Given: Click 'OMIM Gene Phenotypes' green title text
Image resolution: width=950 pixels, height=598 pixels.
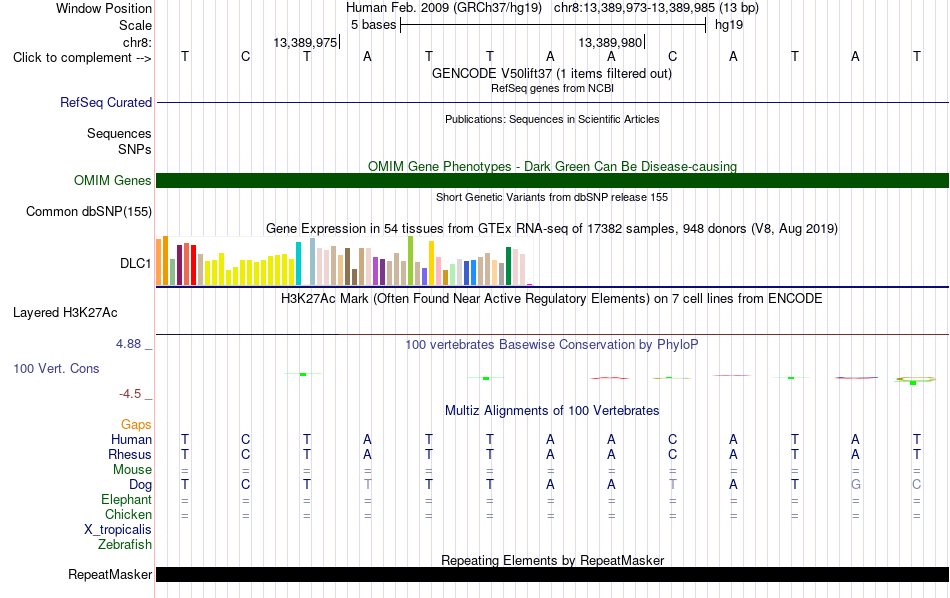Looking at the screenshot, I should tap(552, 167).
